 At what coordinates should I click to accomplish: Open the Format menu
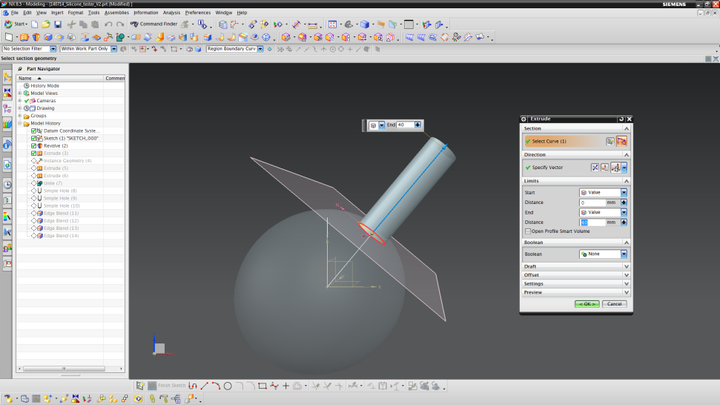point(75,13)
